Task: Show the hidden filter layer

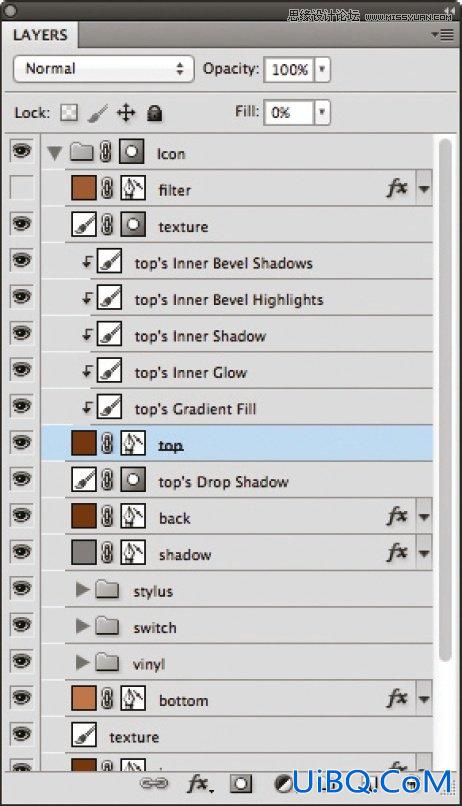Action: coord(22,188)
